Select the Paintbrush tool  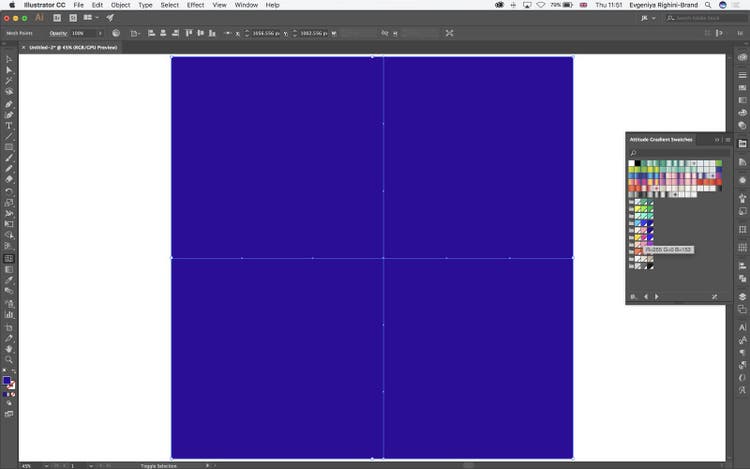(9, 158)
